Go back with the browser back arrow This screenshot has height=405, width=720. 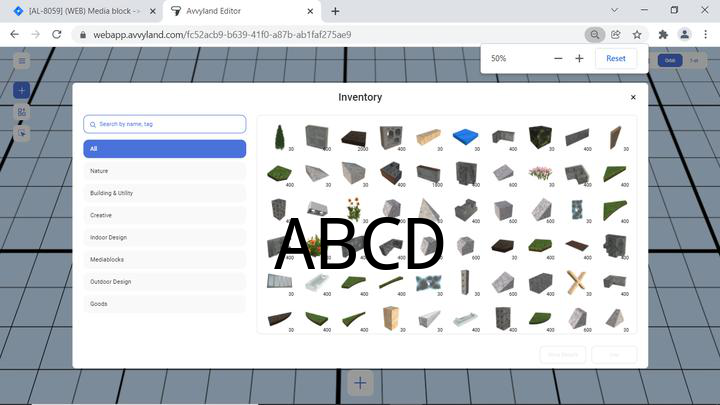pyautogui.click(x=14, y=34)
